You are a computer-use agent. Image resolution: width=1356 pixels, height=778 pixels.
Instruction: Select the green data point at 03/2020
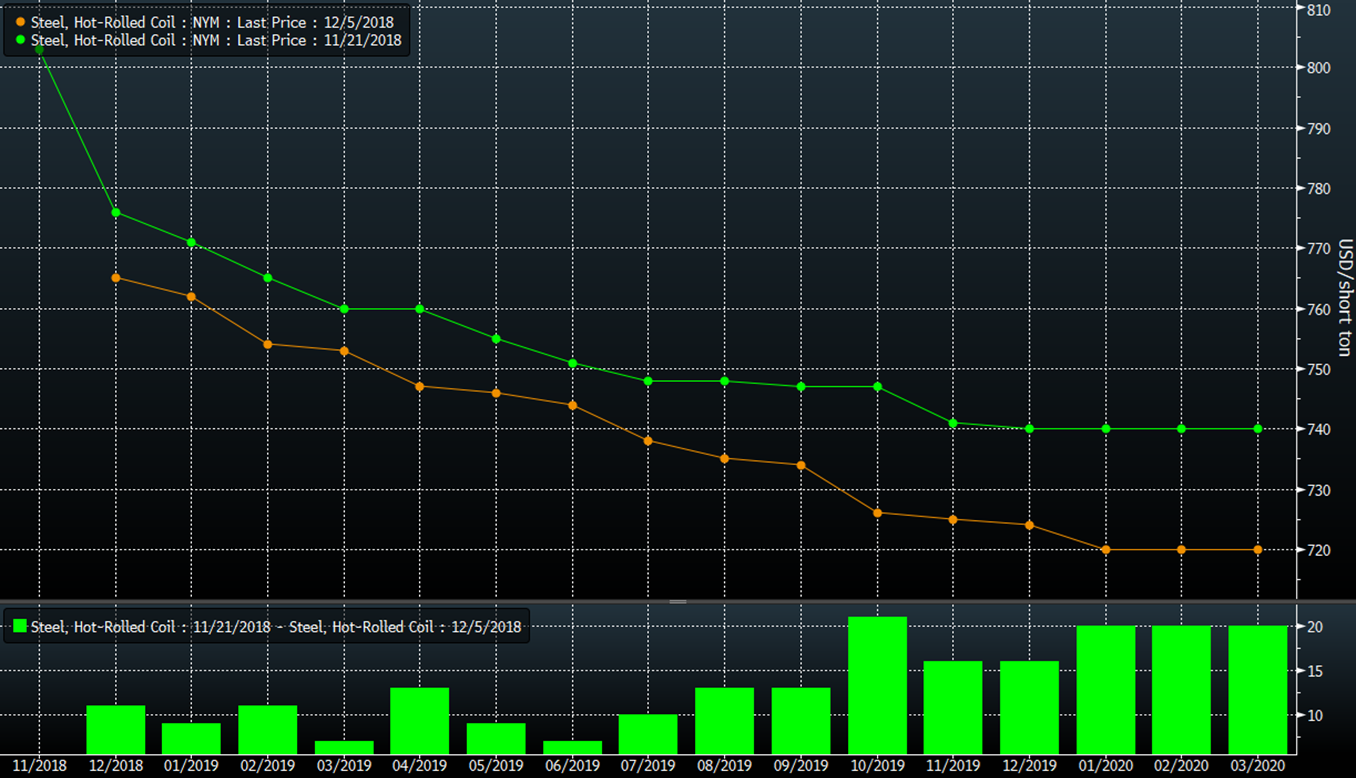(x=1258, y=429)
